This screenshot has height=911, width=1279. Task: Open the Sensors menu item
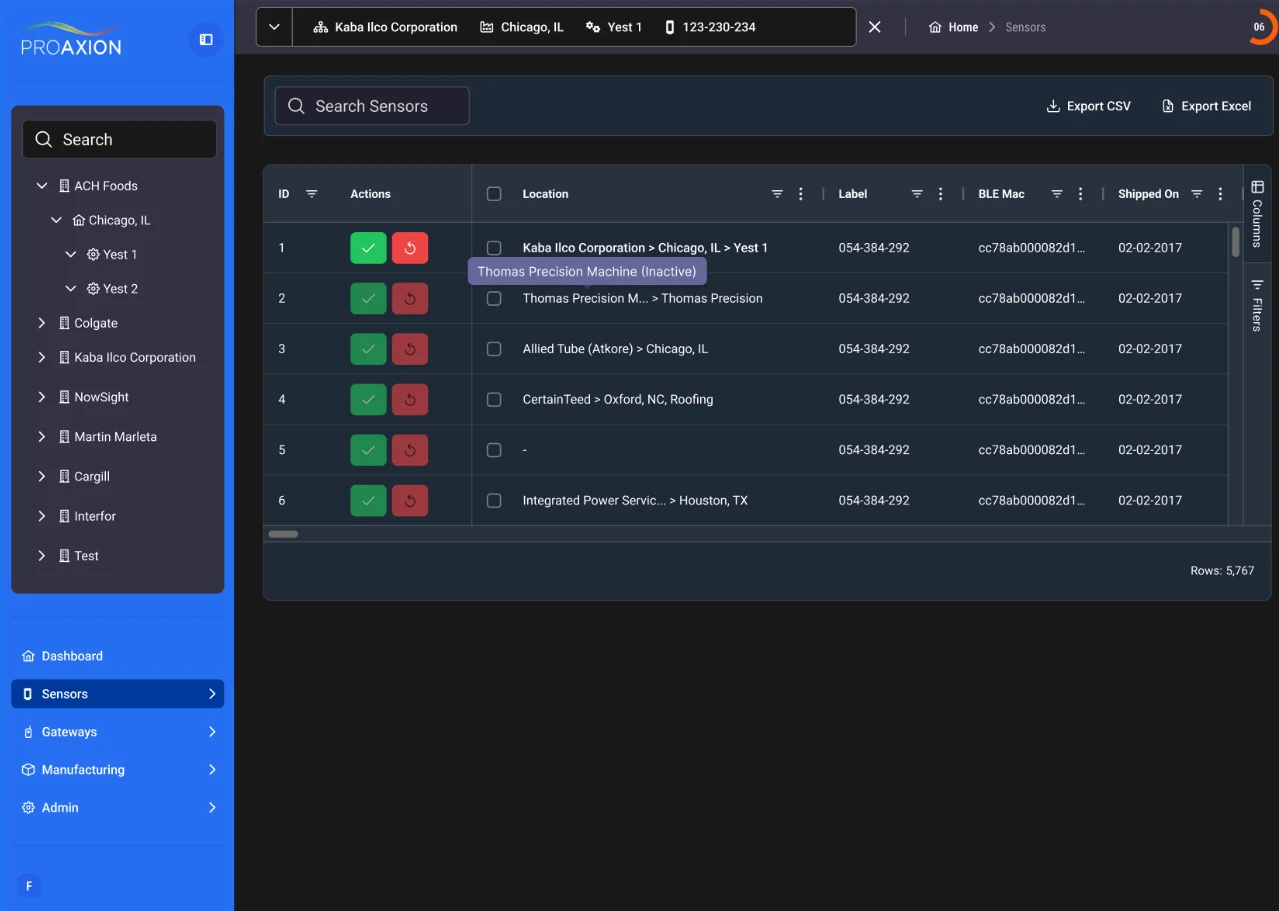[x=117, y=694]
